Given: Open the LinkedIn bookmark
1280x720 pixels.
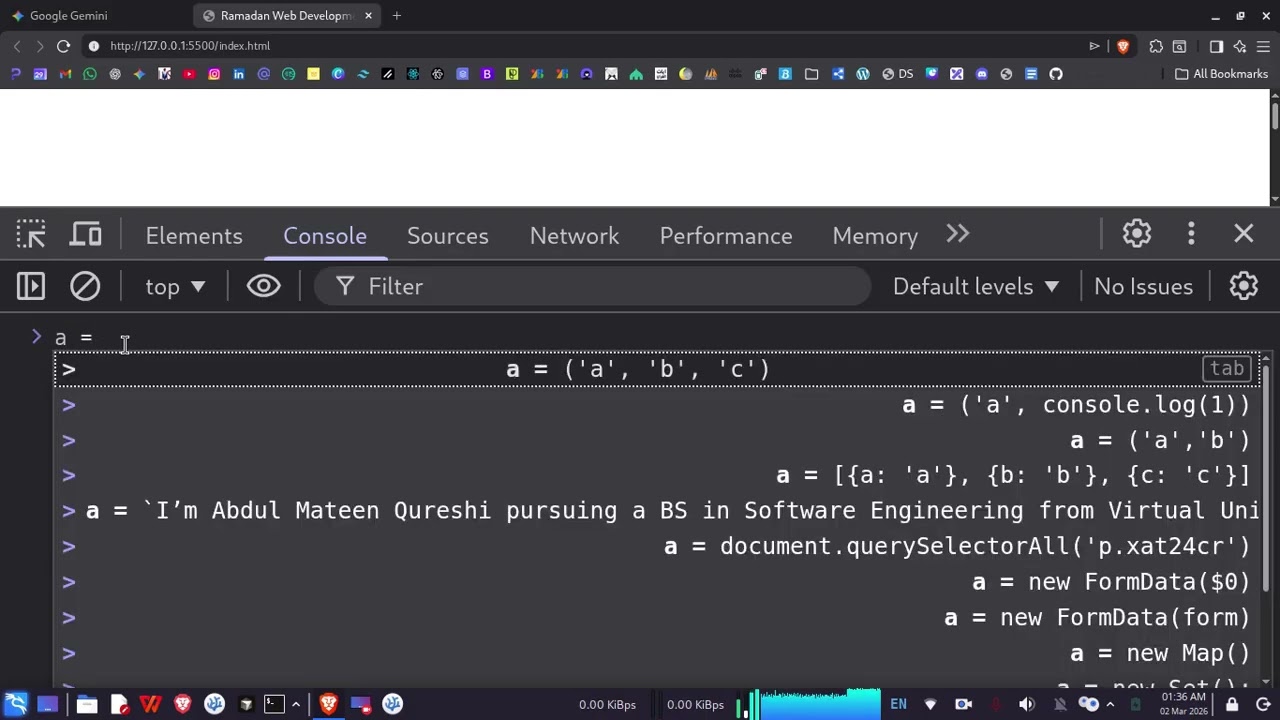Looking at the screenshot, I should click(239, 74).
